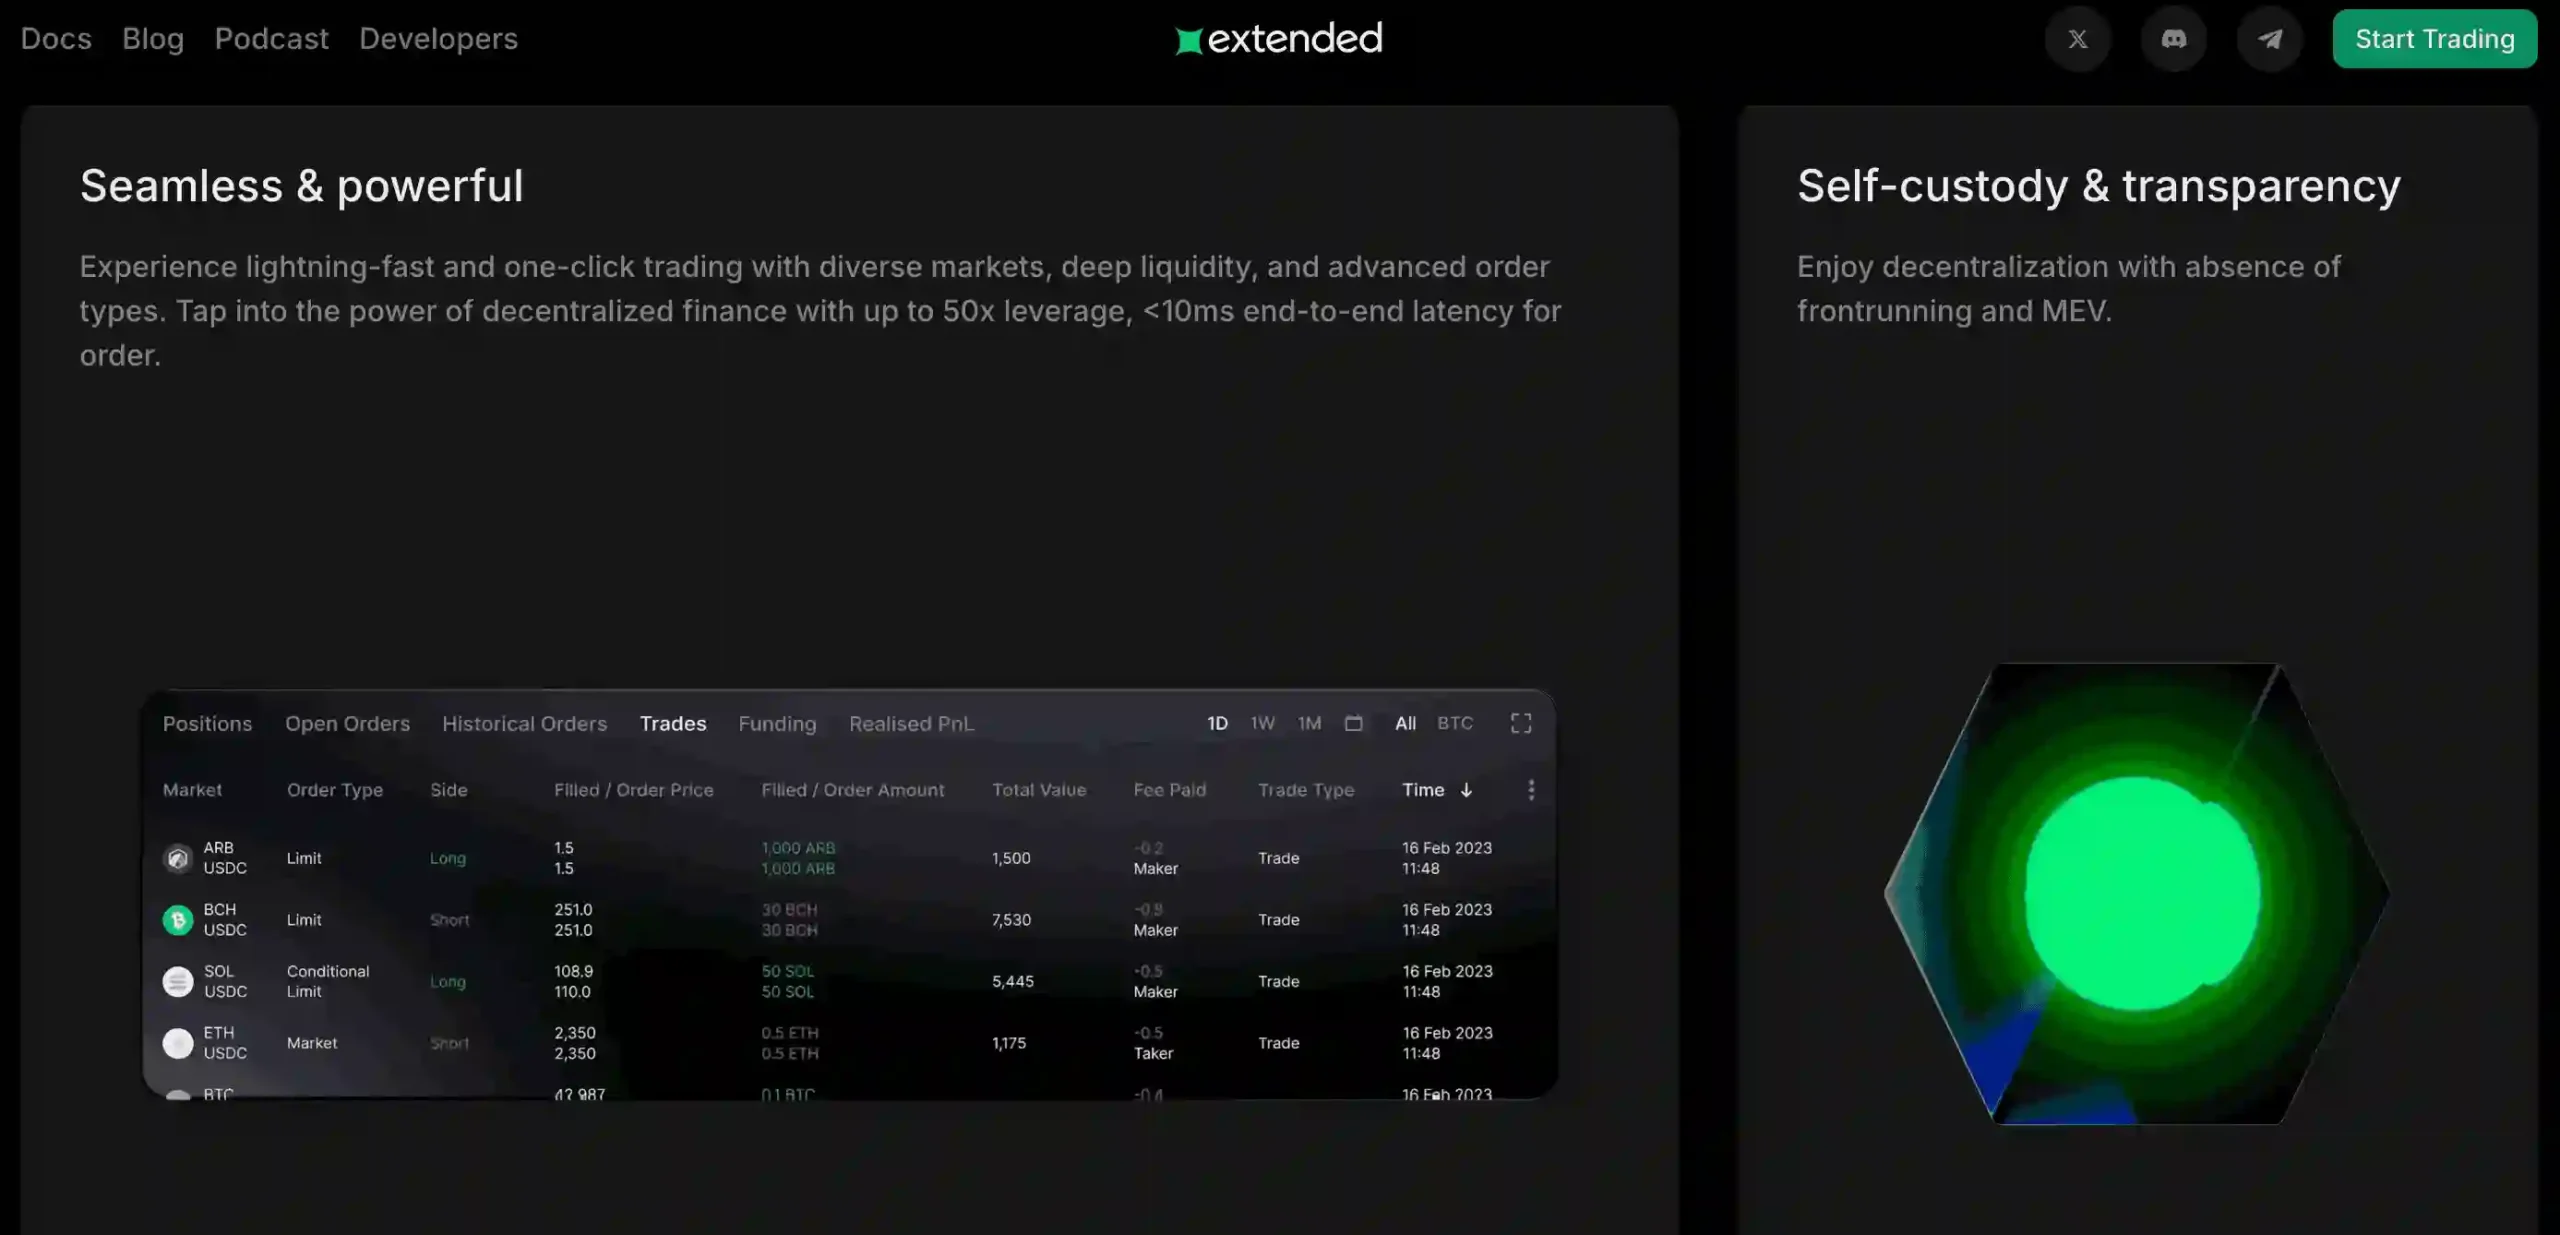Screen dimensions: 2560x1235
Task: Switch to the Positions tab
Action: [207, 724]
